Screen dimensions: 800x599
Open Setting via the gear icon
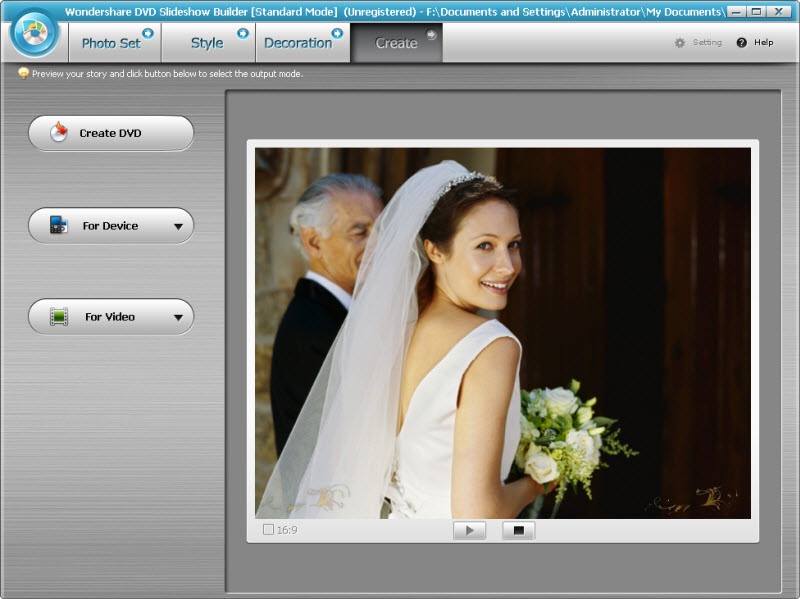click(680, 43)
